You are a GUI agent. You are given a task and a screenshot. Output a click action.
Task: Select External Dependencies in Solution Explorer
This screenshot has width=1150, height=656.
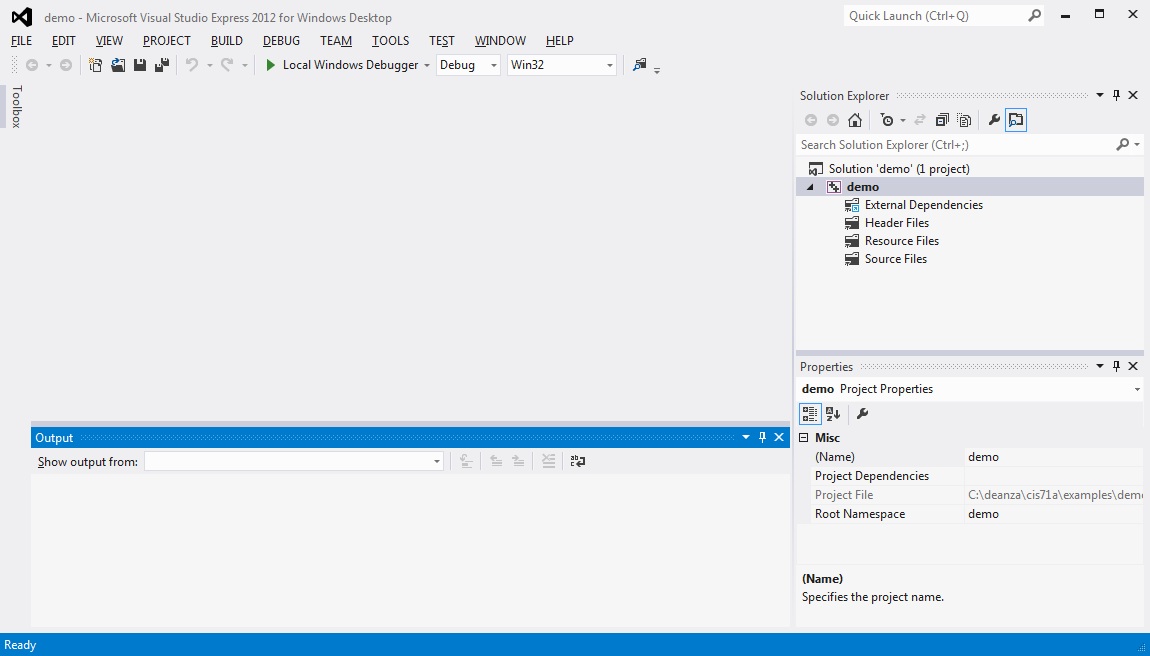pos(924,205)
